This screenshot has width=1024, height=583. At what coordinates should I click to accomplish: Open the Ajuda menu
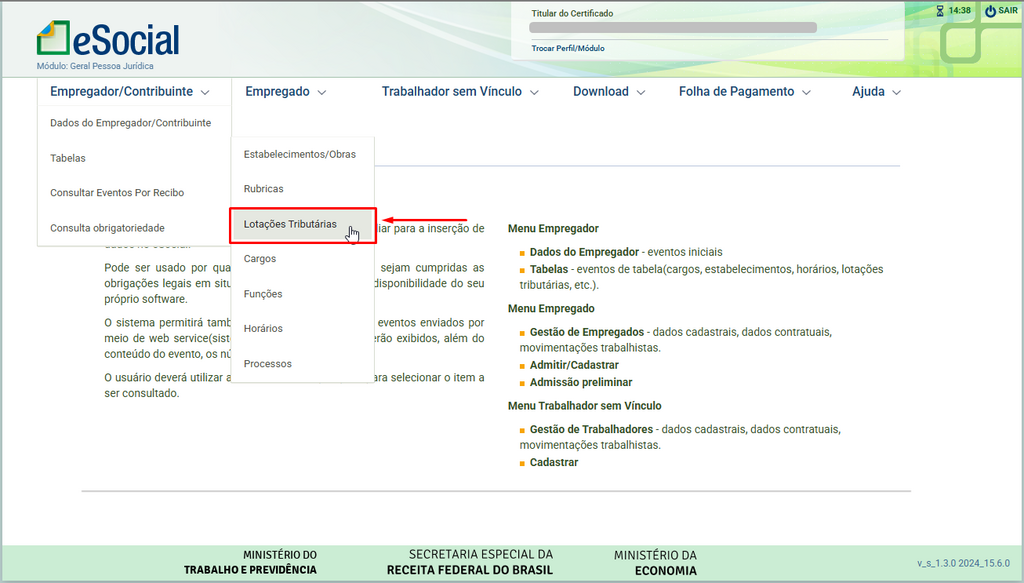tap(876, 92)
